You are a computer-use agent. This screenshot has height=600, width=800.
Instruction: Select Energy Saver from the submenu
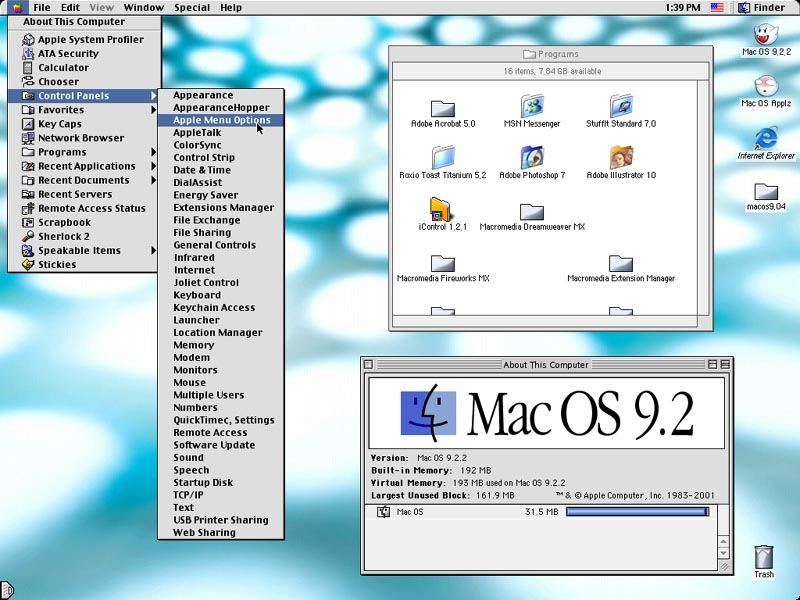coord(205,195)
